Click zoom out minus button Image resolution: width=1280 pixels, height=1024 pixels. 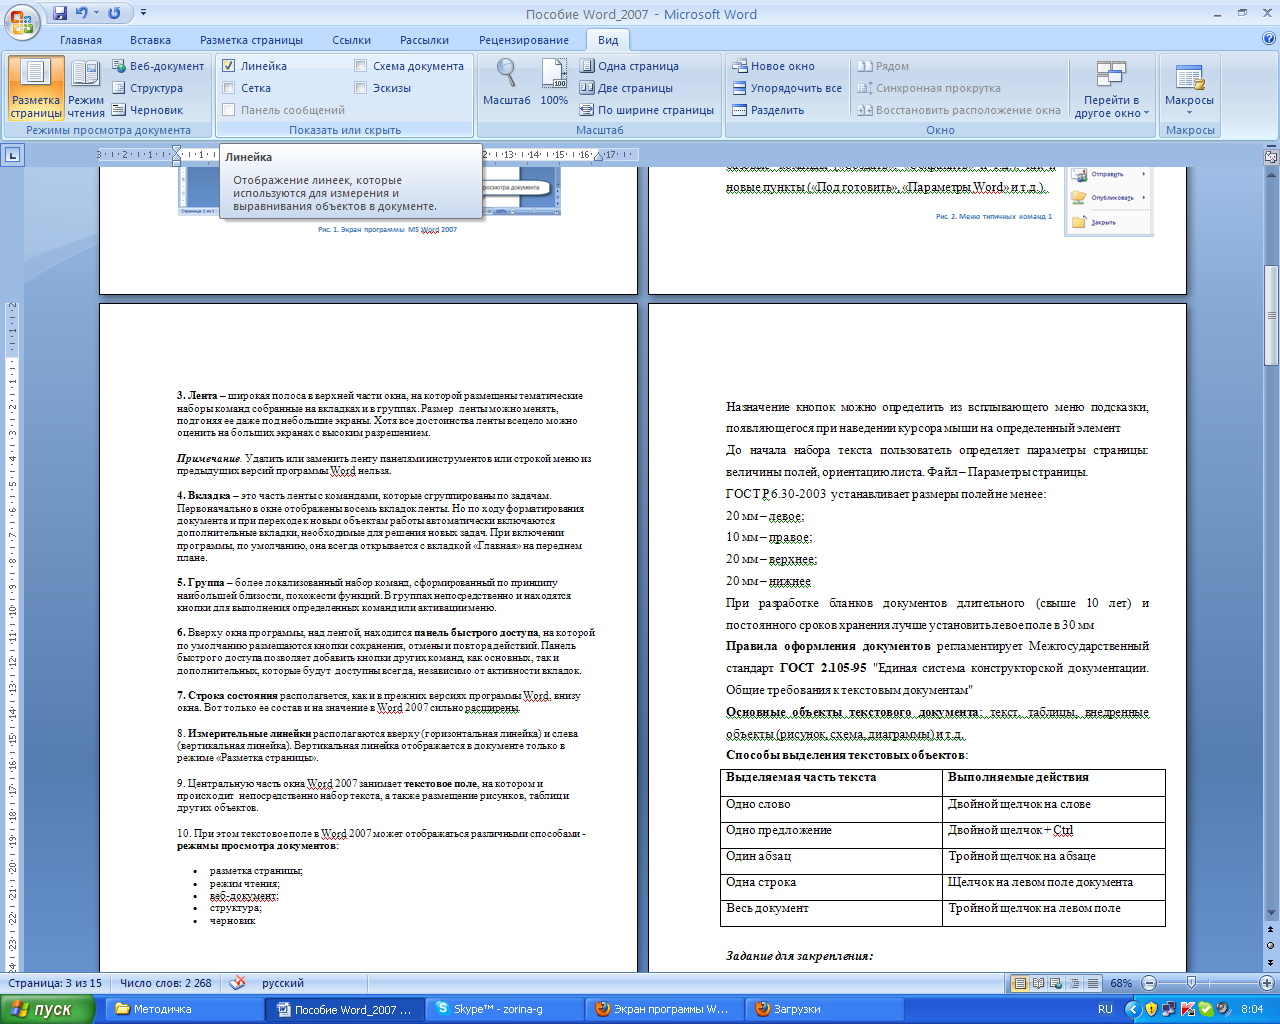click(x=1149, y=983)
